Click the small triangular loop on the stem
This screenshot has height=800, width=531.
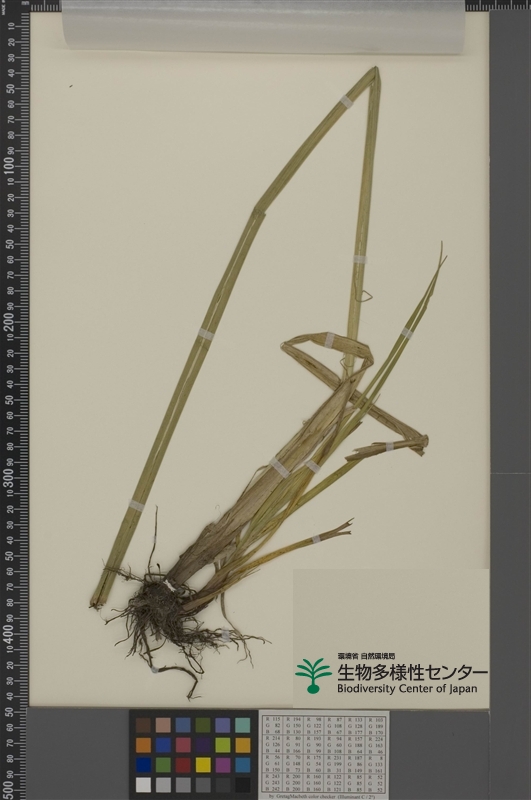(x=364, y=296)
